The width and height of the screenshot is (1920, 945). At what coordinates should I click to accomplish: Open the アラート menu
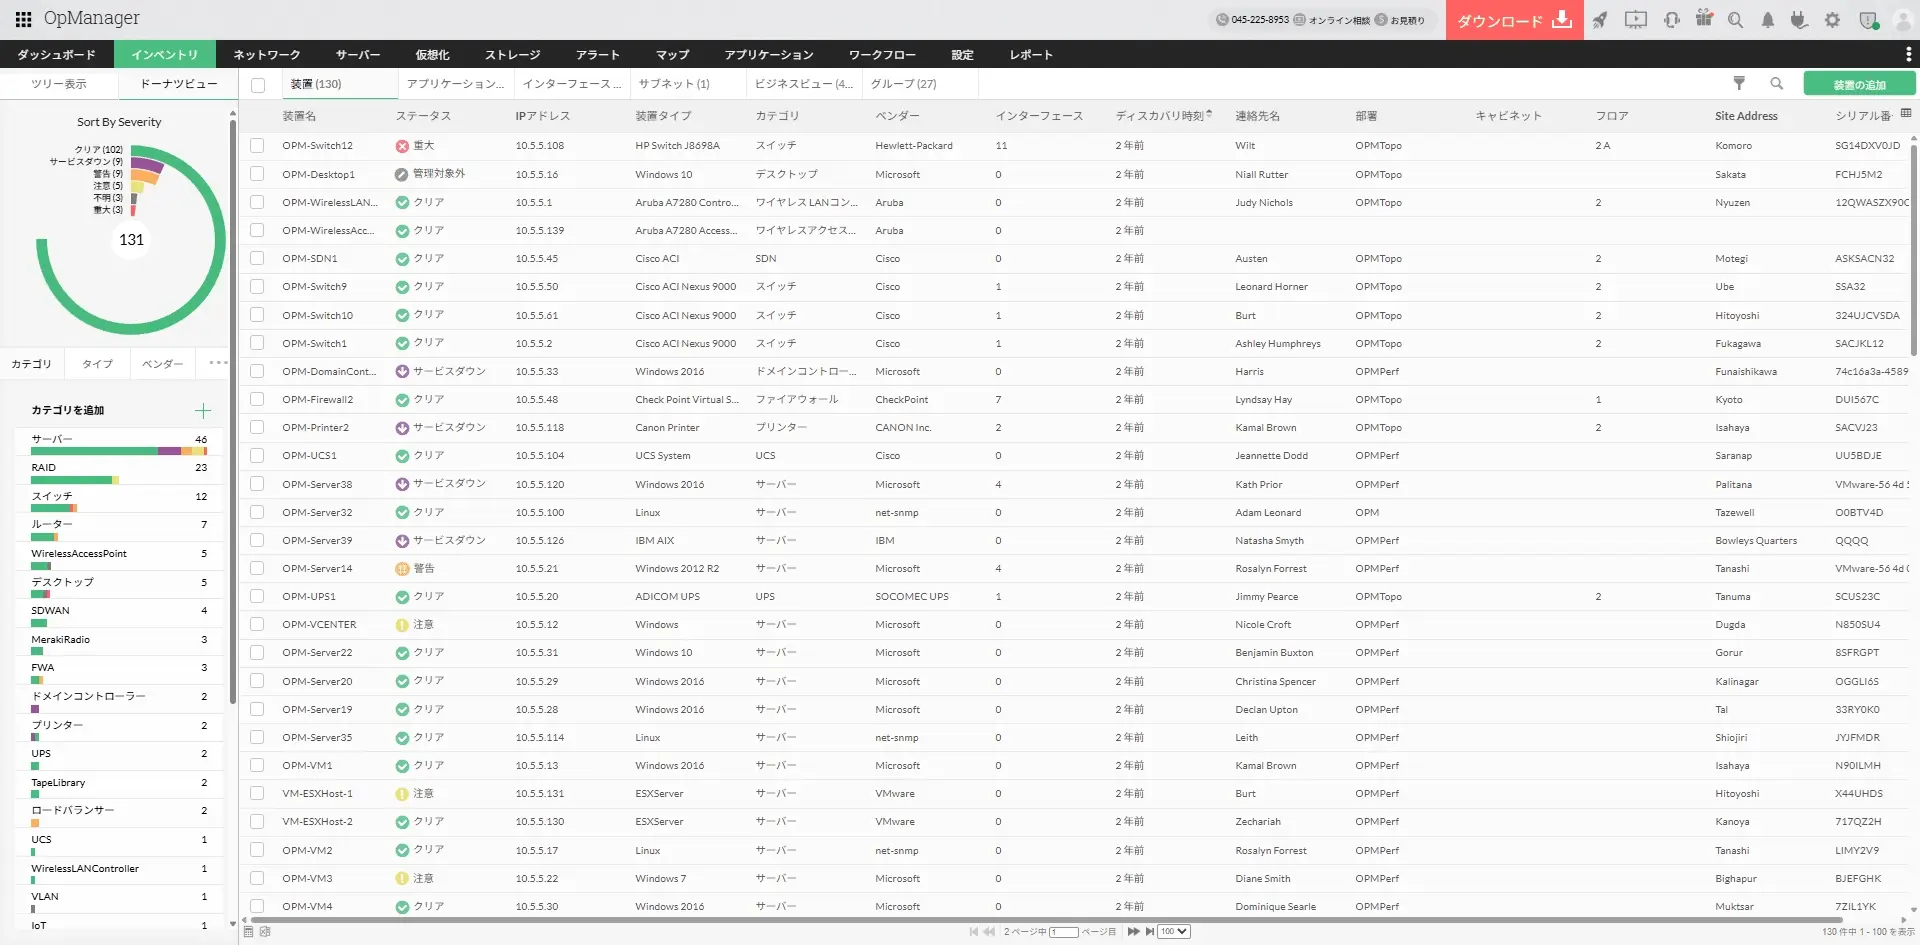(598, 54)
